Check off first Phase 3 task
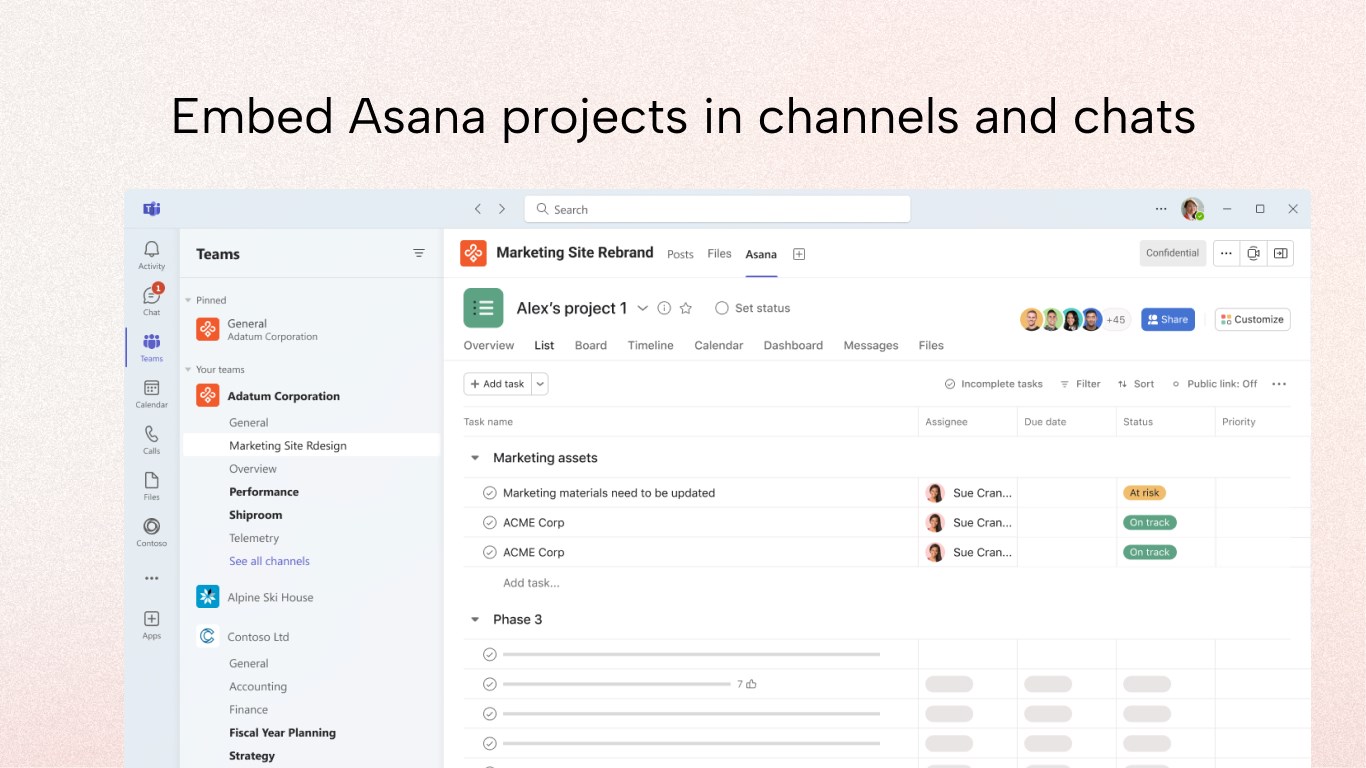 point(490,654)
